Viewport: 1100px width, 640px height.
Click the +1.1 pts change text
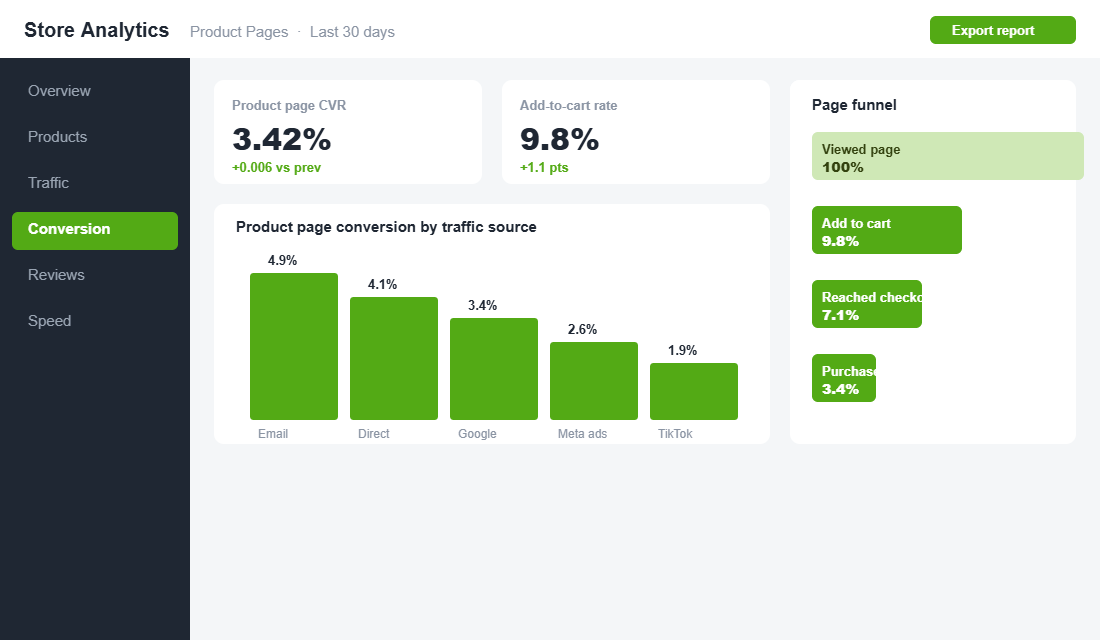coord(544,168)
